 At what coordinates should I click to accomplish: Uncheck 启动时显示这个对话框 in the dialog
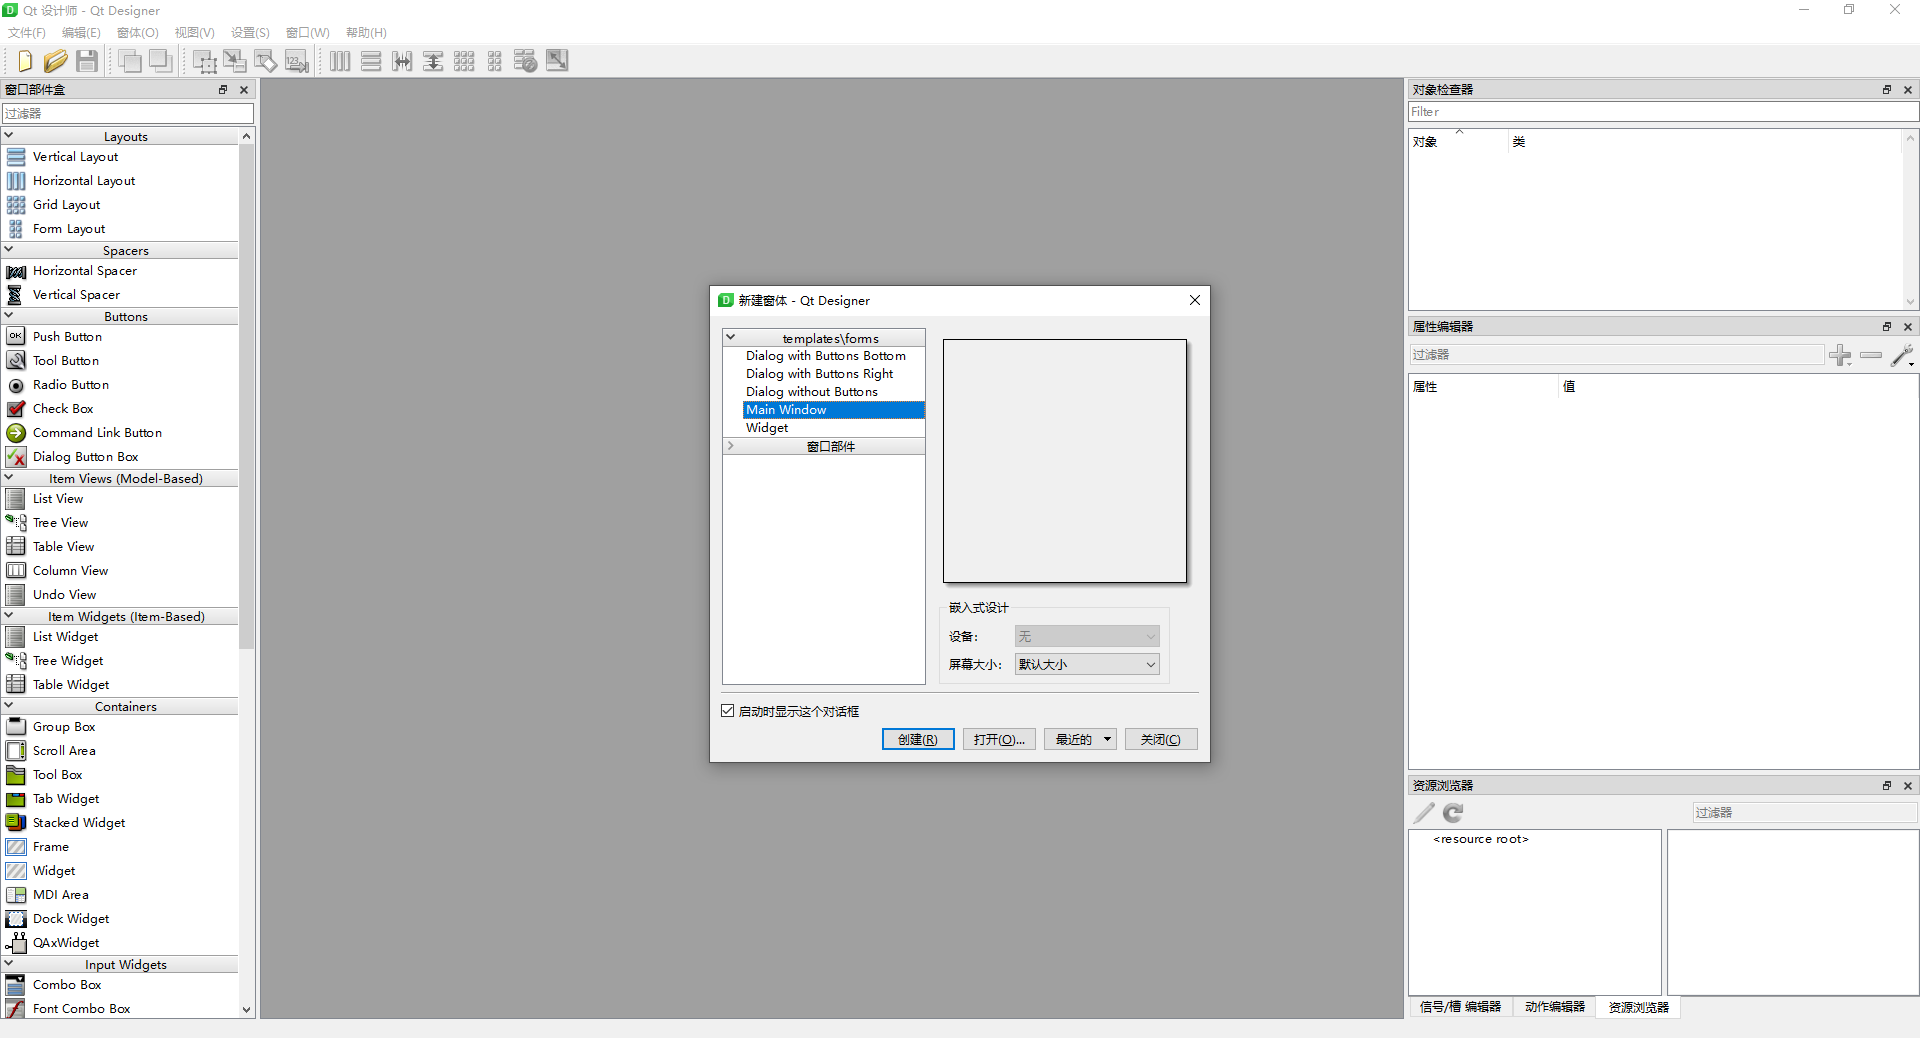pyautogui.click(x=728, y=711)
